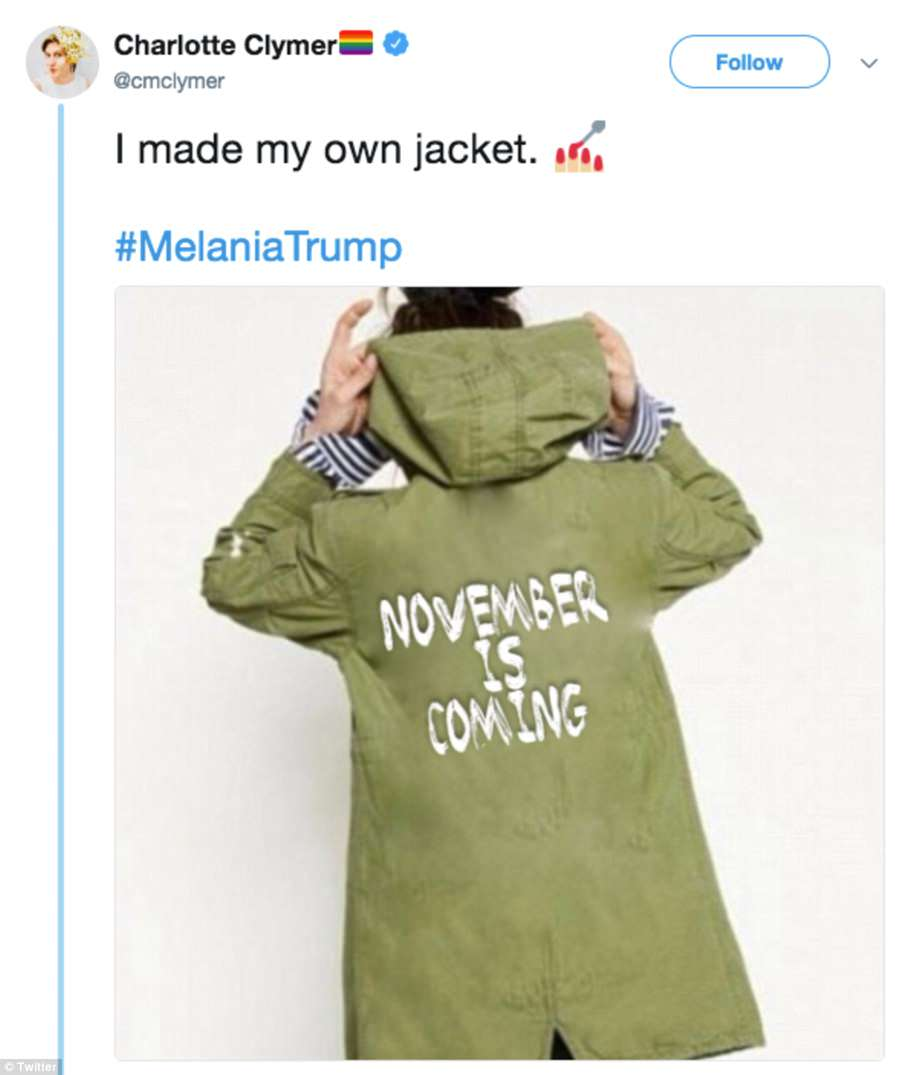Image resolution: width=914 pixels, height=1075 pixels.
Task: Click the blue verified badge
Action: click(395, 44)
